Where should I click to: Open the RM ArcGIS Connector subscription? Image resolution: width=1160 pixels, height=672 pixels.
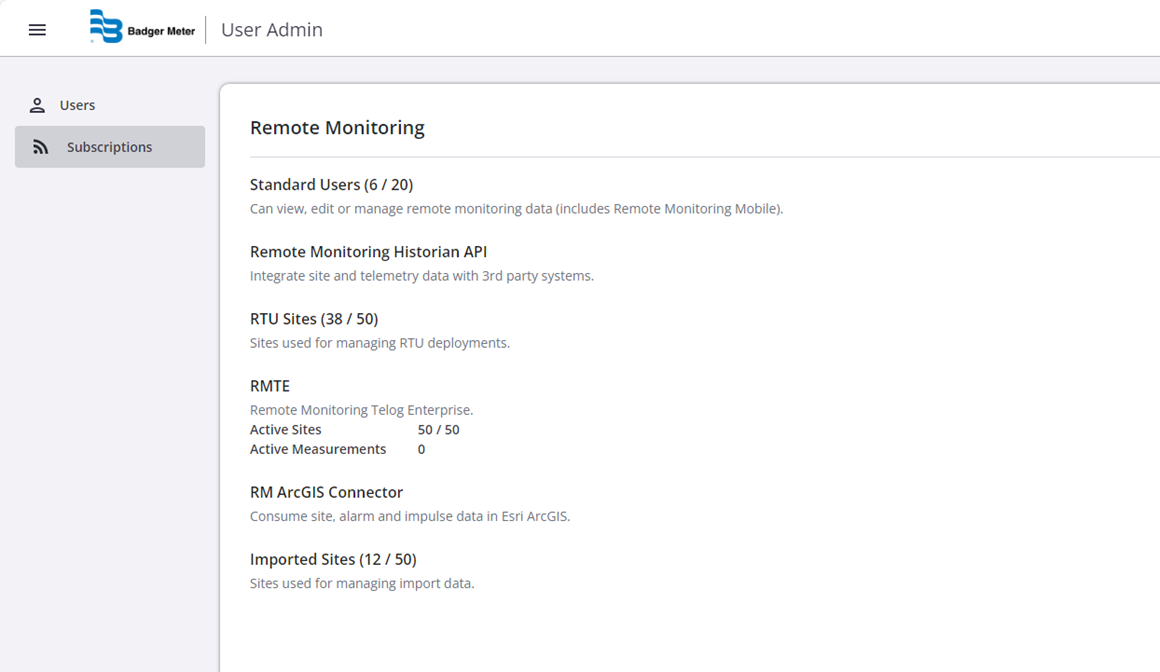tap(326, 492)
